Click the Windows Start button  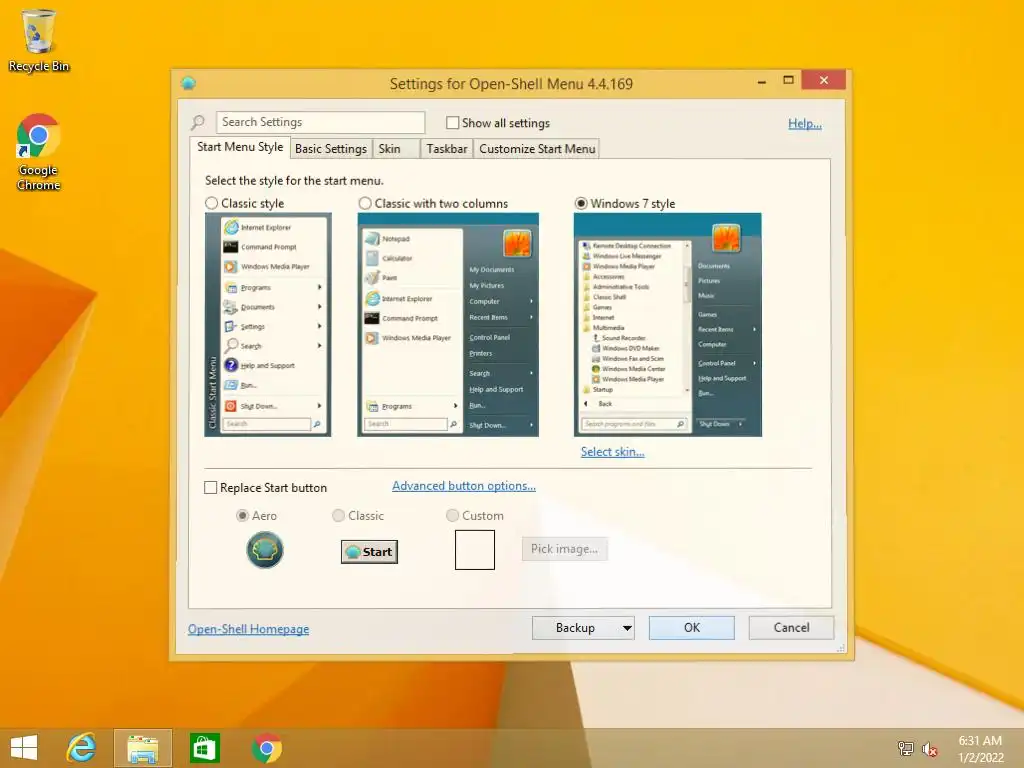pyautogui.click(x=24, y=748)
